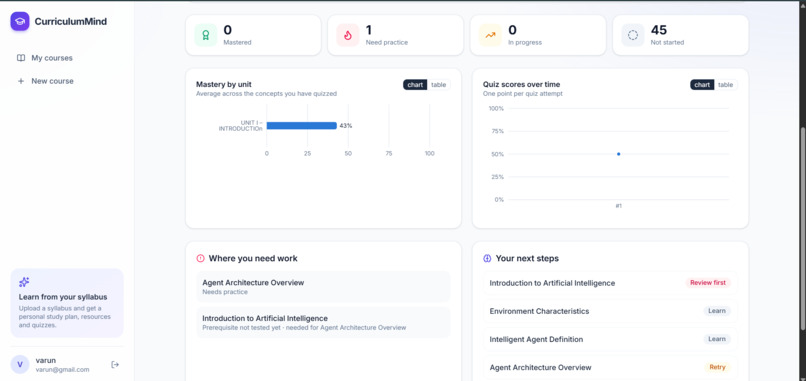Open Introduction to Artificial Intelligence prerequisite item
The image size is (806, 381).
pyautogui.click(x=323, y=322)
